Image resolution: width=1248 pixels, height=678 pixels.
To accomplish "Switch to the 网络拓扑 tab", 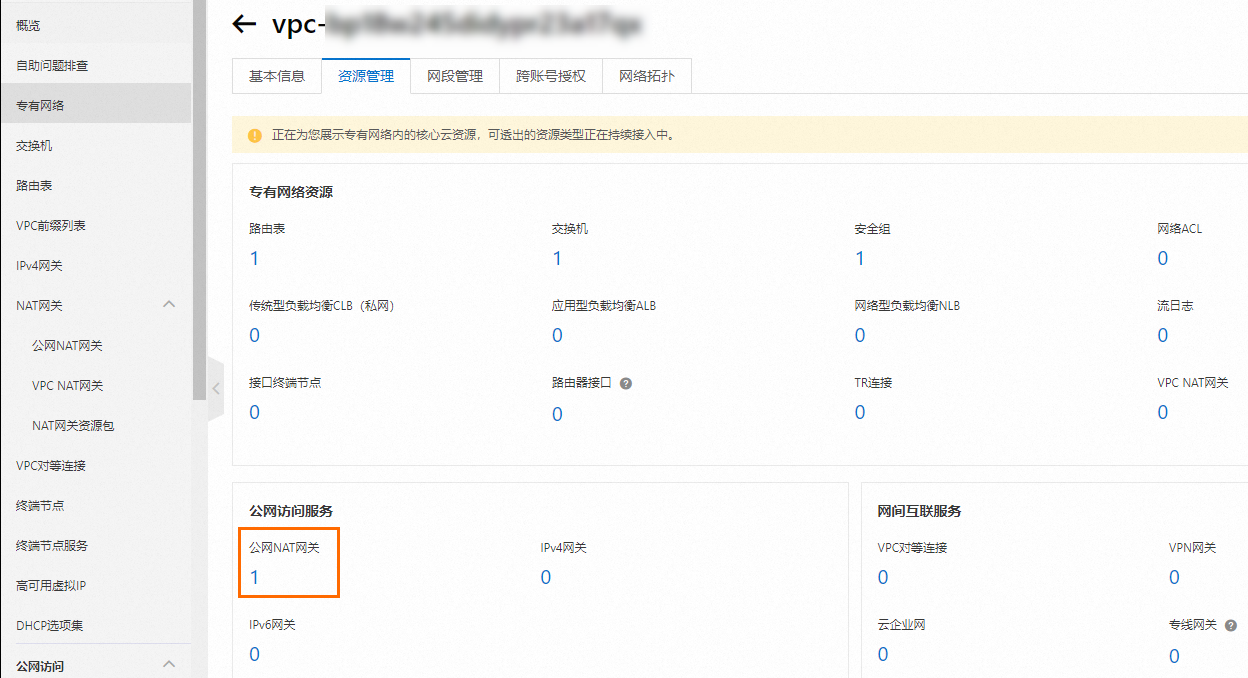I will click(x=647, y=76).
